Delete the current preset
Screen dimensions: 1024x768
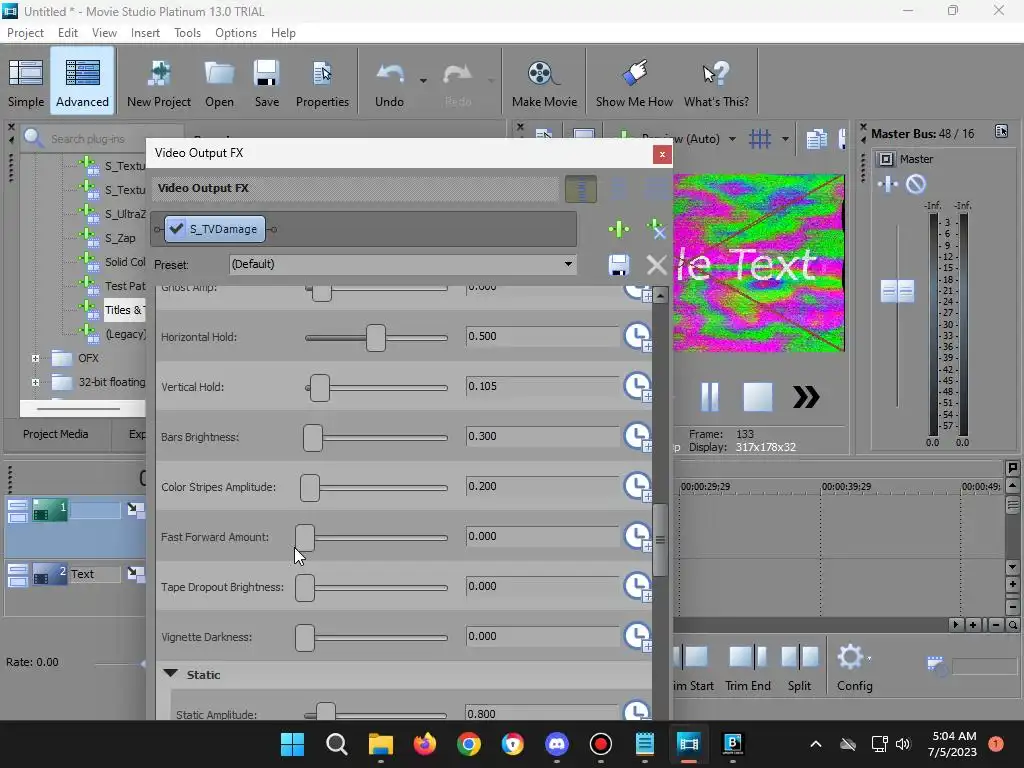tap(656, 265)
